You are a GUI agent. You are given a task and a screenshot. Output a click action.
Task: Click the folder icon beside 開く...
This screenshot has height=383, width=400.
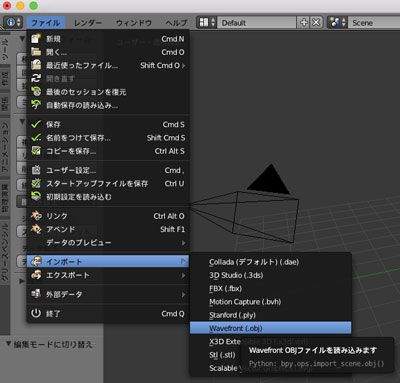tap(36, 52)
